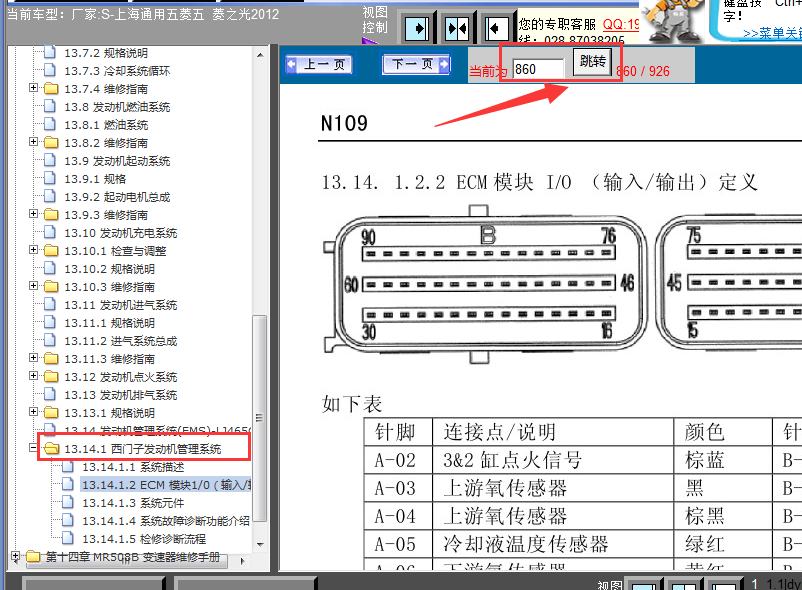This screenshot has height=590, width=802.
Task: Click table cell 冷却液温度传感器
Action: click(526, 544)
